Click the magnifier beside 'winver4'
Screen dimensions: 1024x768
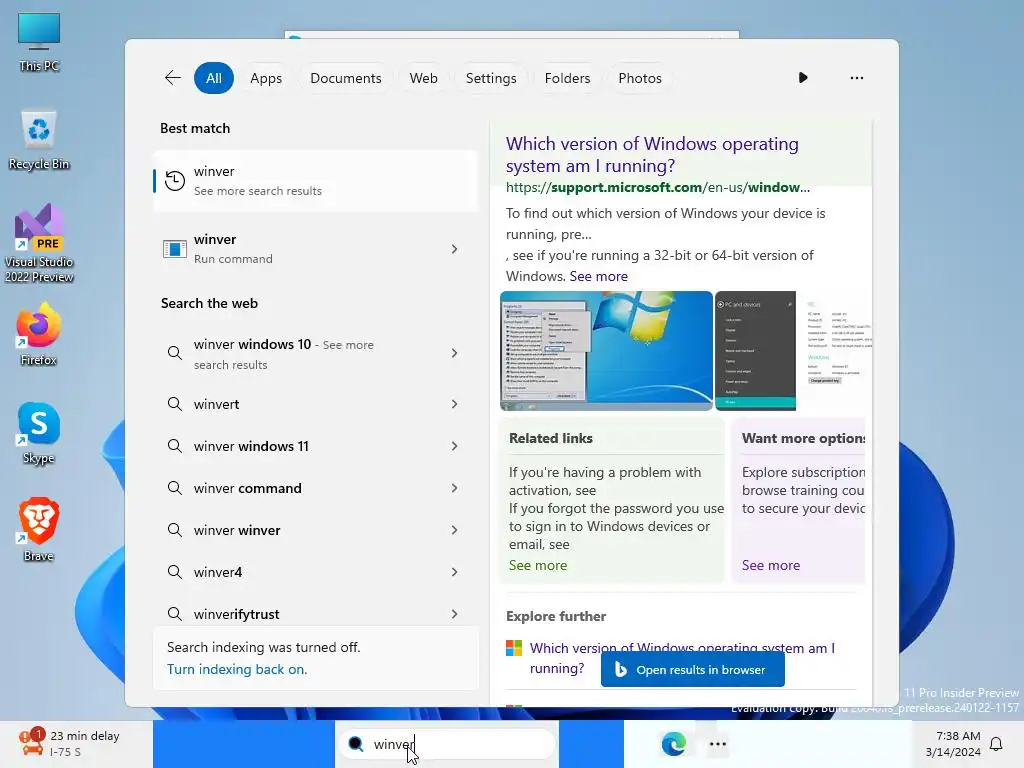[x=174, y=572]
